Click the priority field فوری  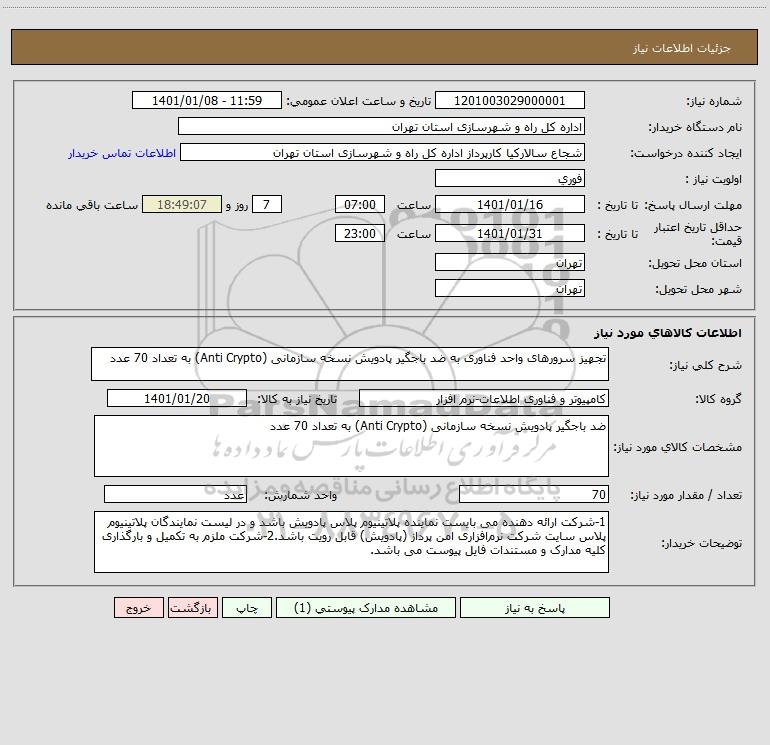[x=510, y=178]
